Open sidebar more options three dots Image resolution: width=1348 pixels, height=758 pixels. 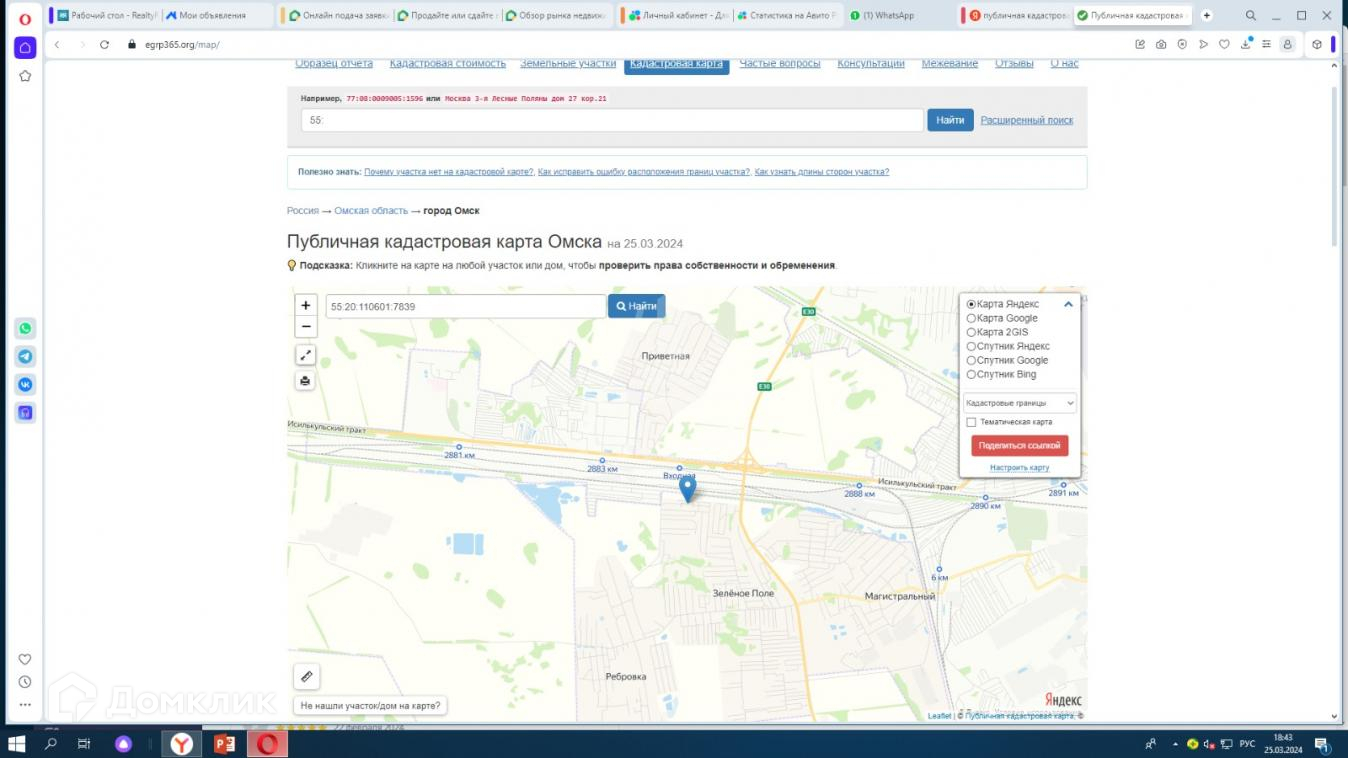point(25,705)
